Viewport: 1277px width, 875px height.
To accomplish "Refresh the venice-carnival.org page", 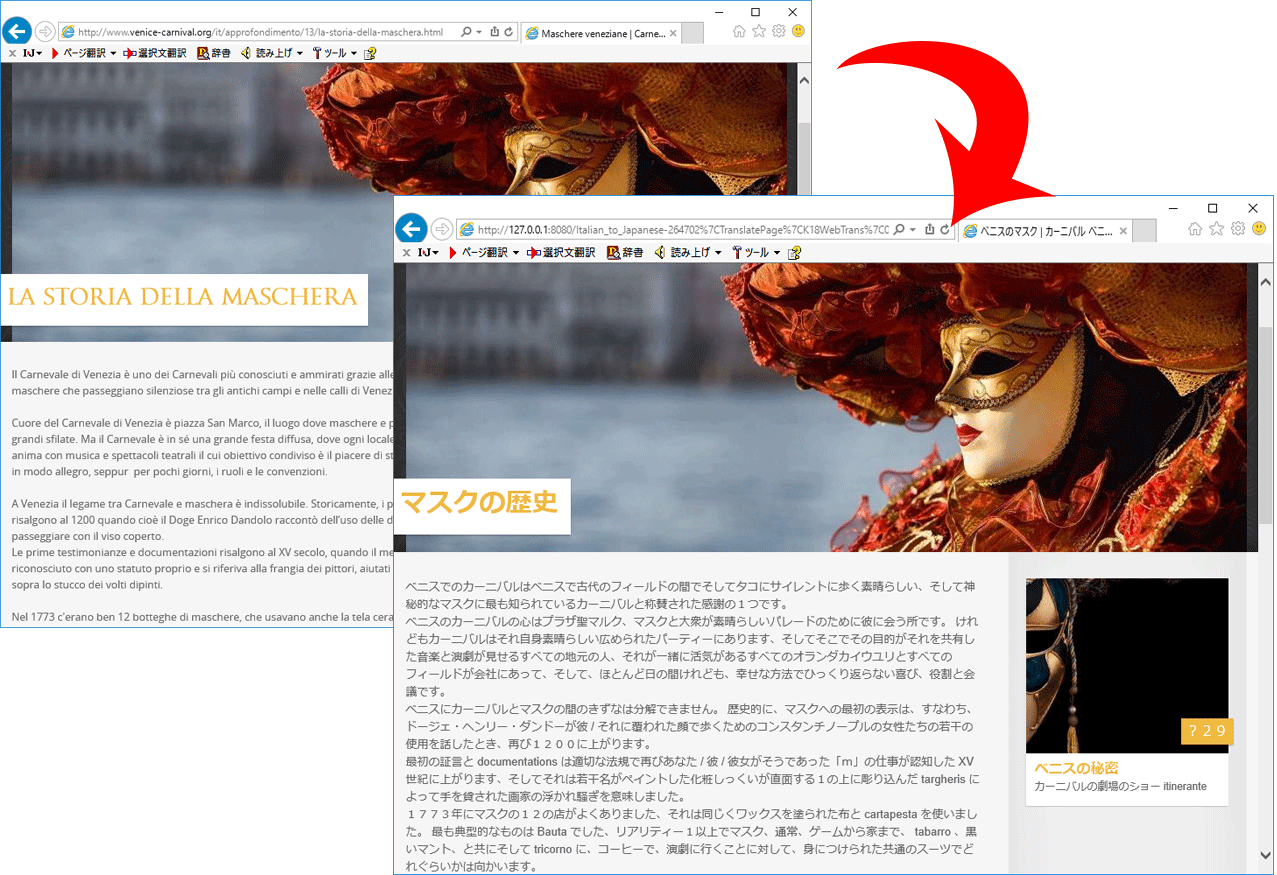I will [x=508, y=32].
